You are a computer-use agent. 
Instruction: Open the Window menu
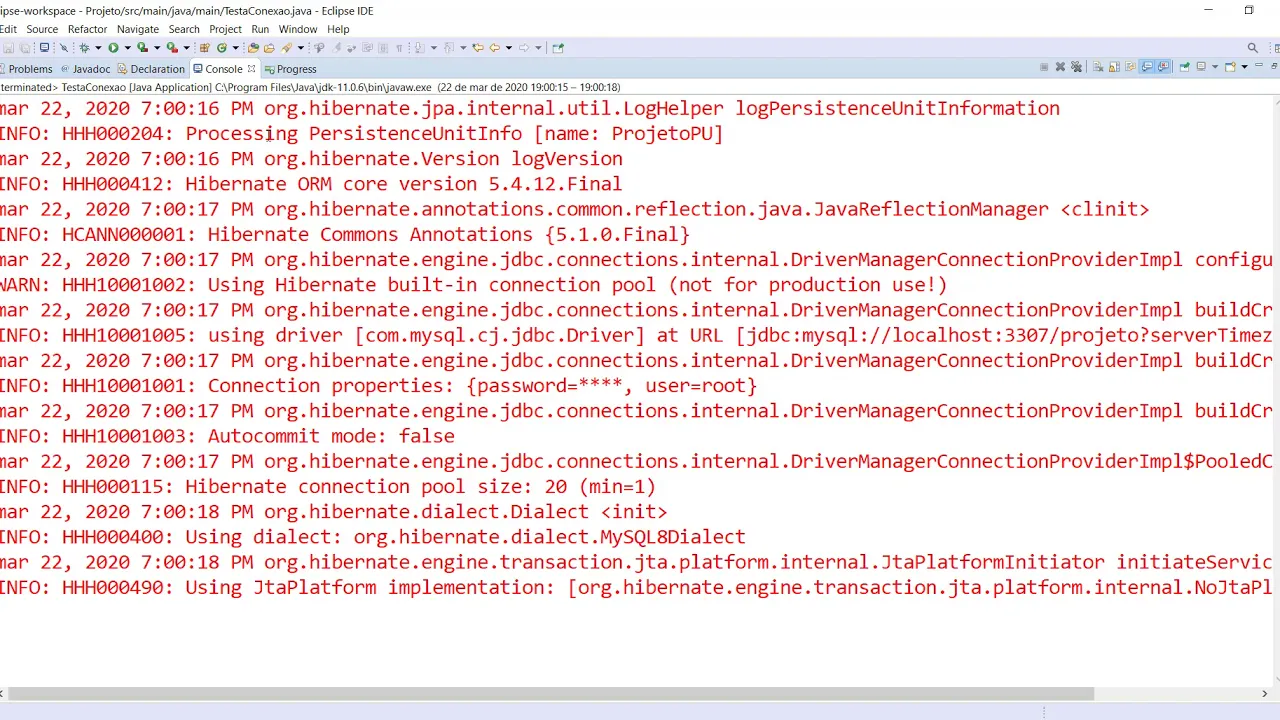[298, 29]
